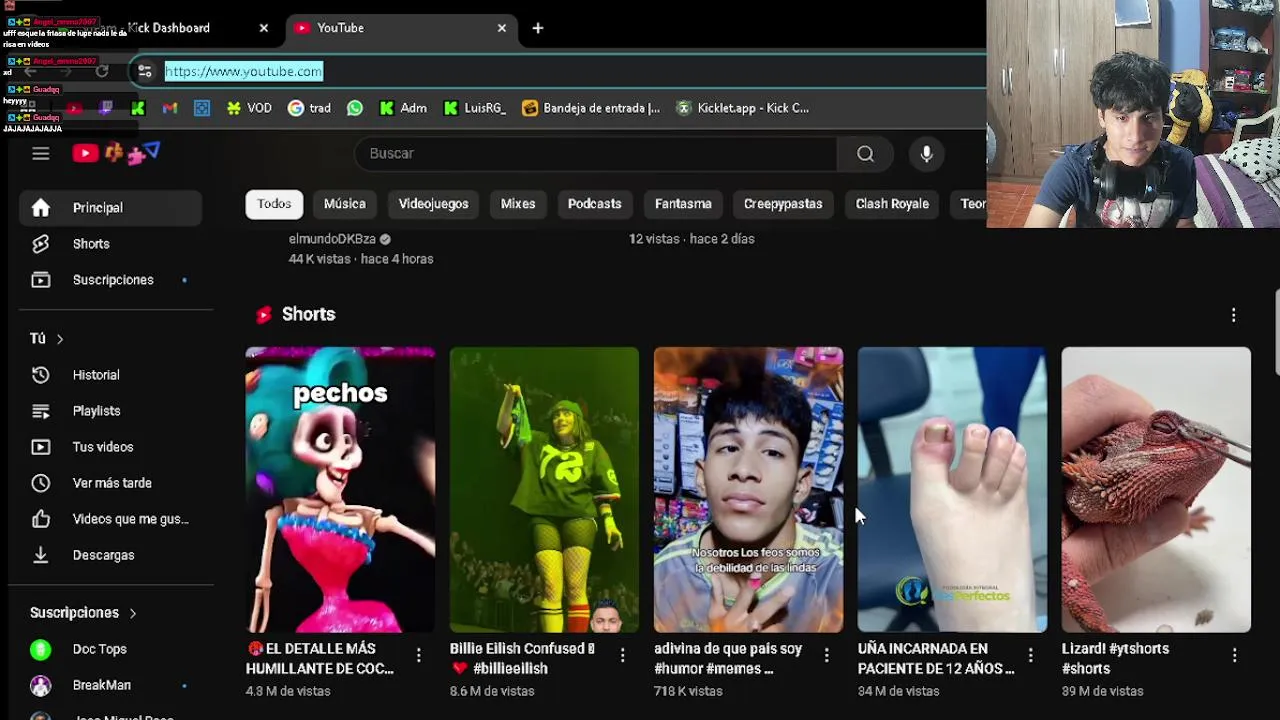Click the search magnifier button
The width and height of the screenshot is (1280, 720).
[865, 153]
